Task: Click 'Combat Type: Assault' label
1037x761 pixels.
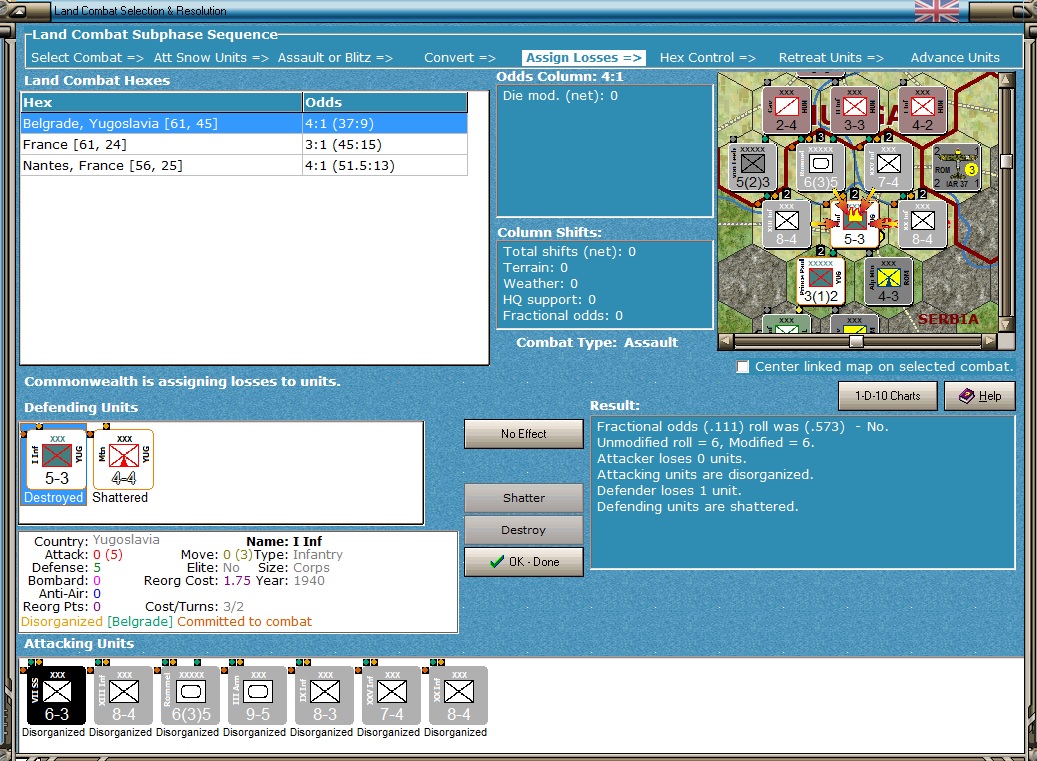Action: (597, 342)
